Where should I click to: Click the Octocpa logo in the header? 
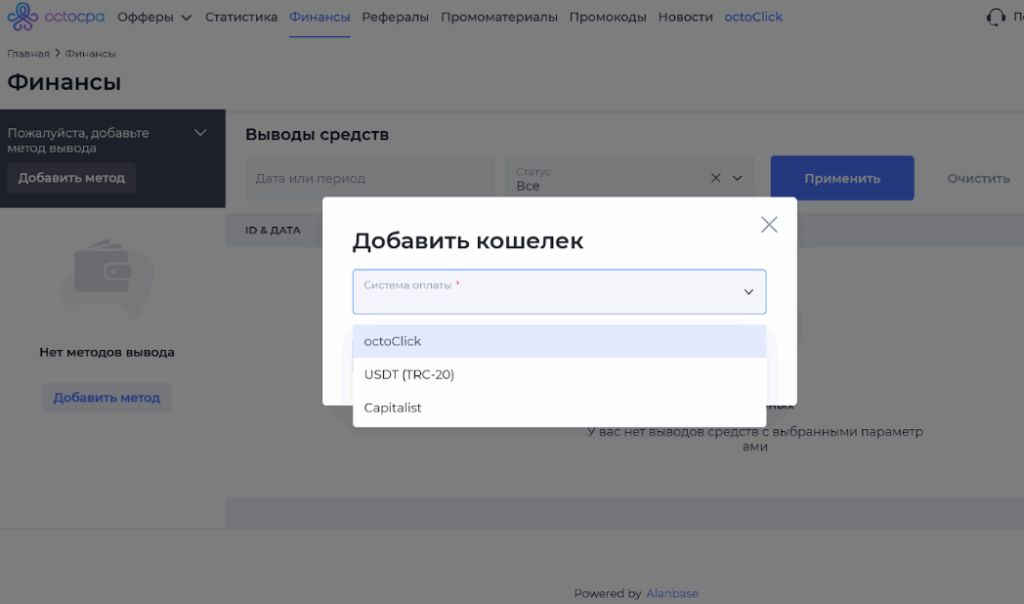(x=55, y=16)
